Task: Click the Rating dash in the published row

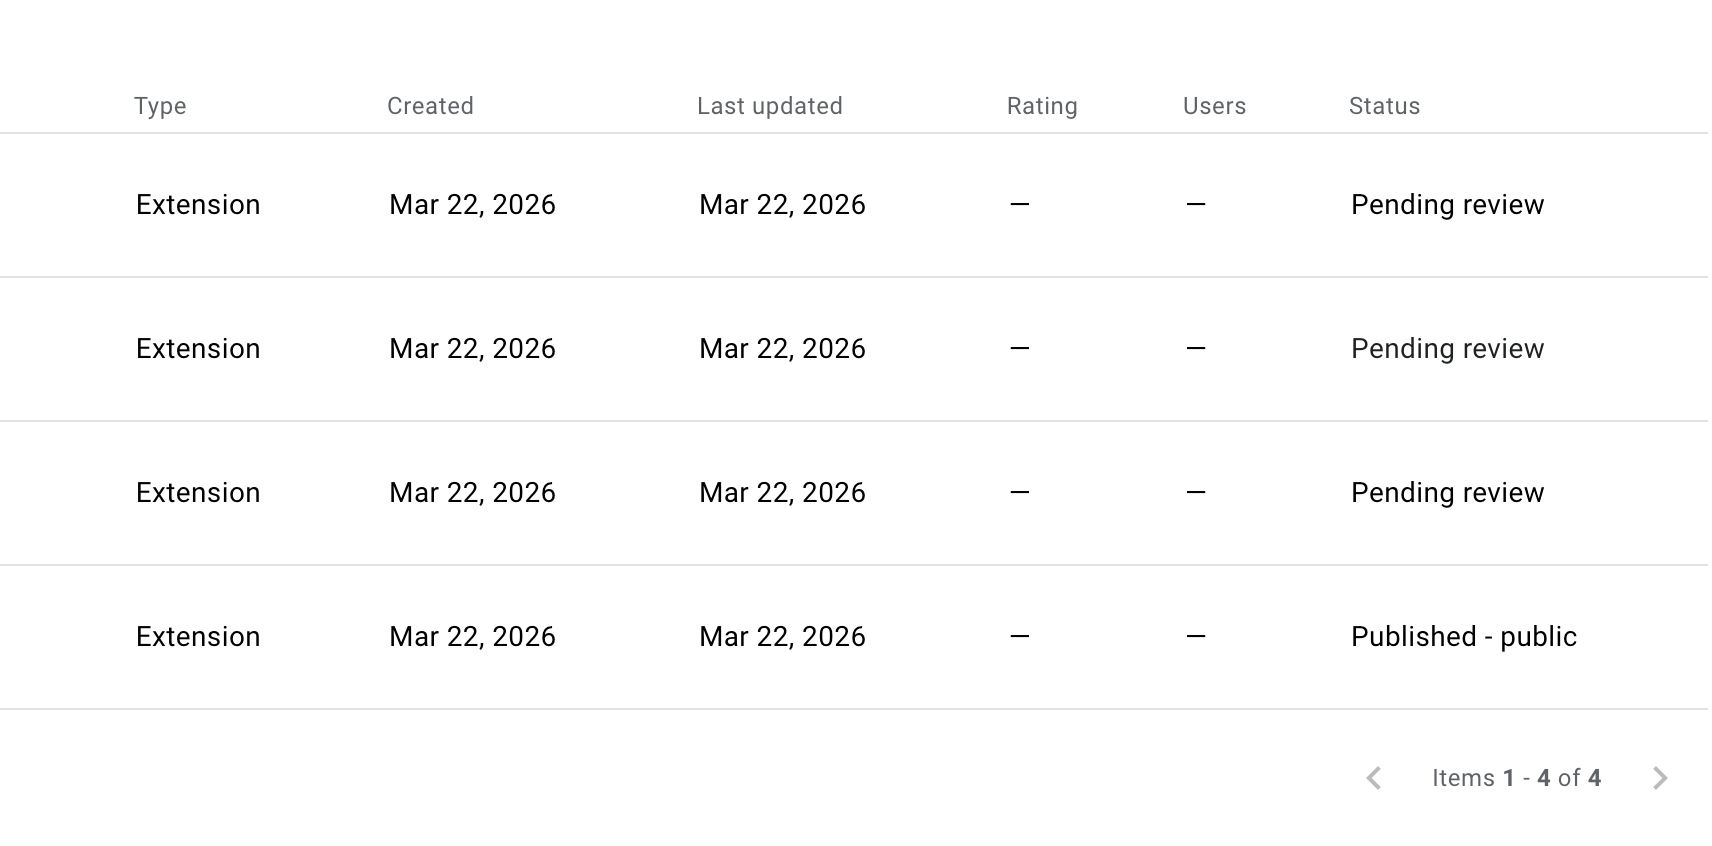Action: 1019,637
